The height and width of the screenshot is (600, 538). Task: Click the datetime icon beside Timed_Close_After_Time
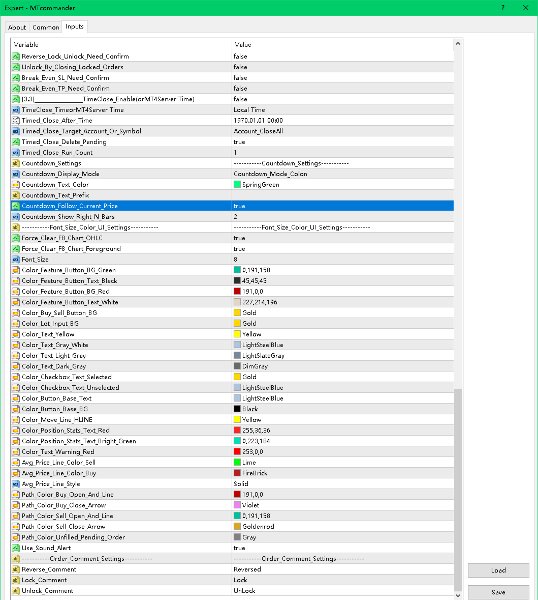pyautogui.click(x=16, y=121)
